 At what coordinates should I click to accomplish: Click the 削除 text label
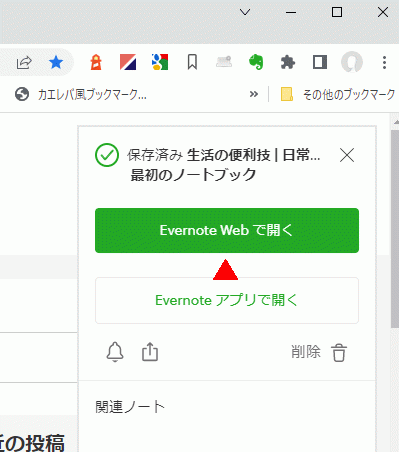click(306, 352)
